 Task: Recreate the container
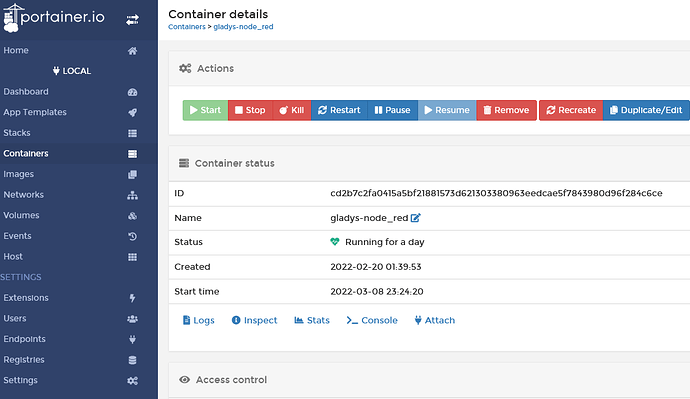coord(571,110)
